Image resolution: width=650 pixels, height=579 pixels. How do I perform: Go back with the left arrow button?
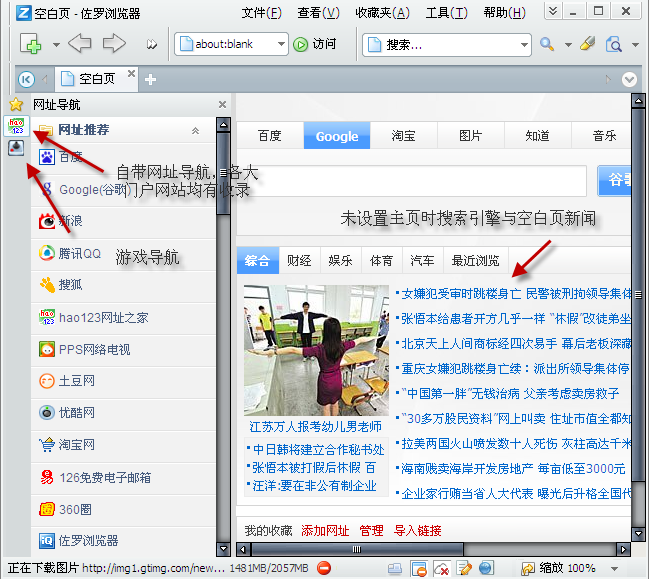click(80, 44)
